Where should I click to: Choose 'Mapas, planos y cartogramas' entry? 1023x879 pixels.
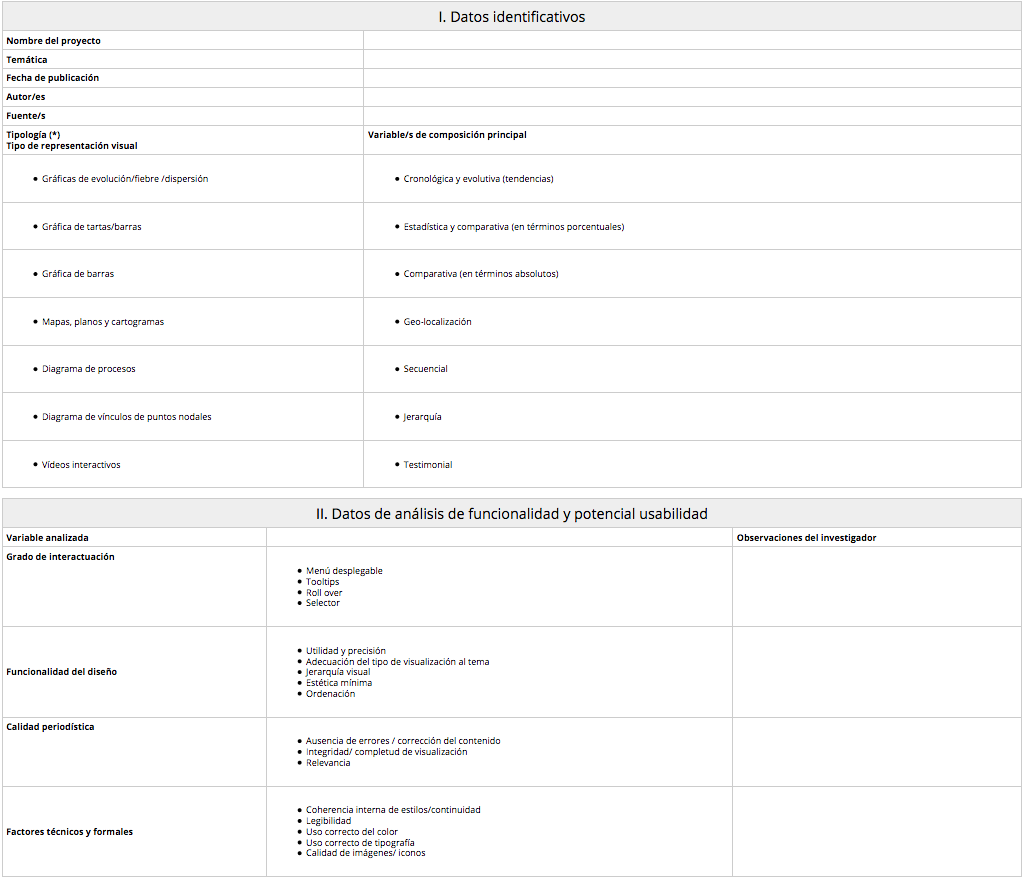pos(103,322)
